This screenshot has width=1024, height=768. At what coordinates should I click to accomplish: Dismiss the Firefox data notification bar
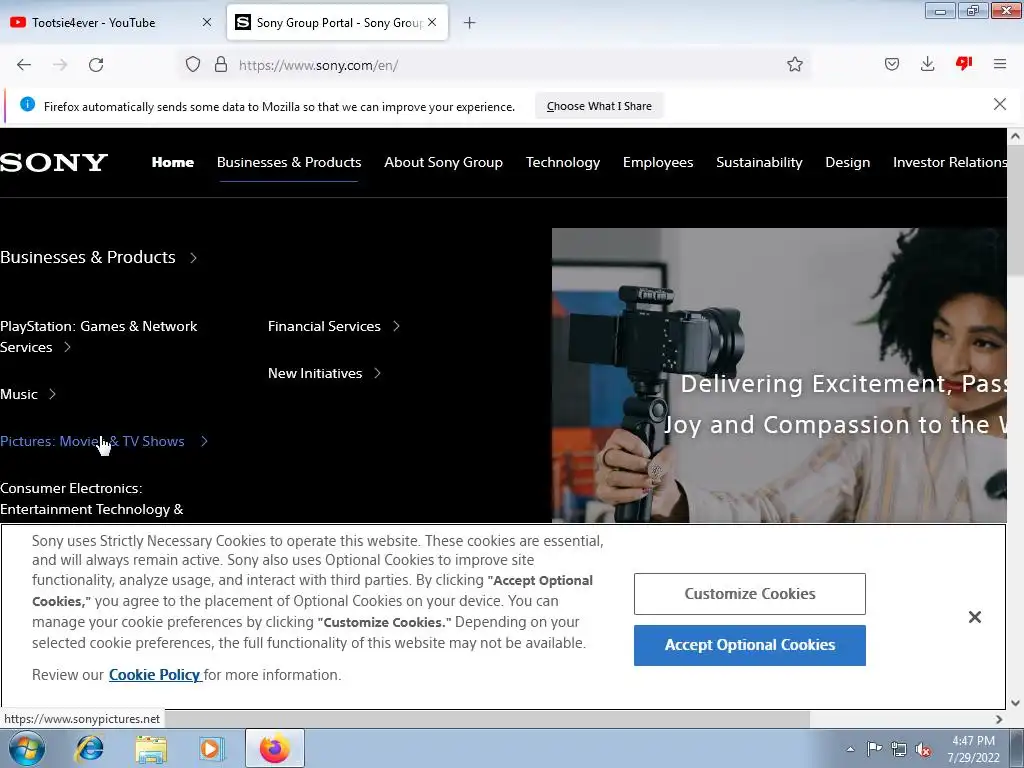(x=1000, y=104)
